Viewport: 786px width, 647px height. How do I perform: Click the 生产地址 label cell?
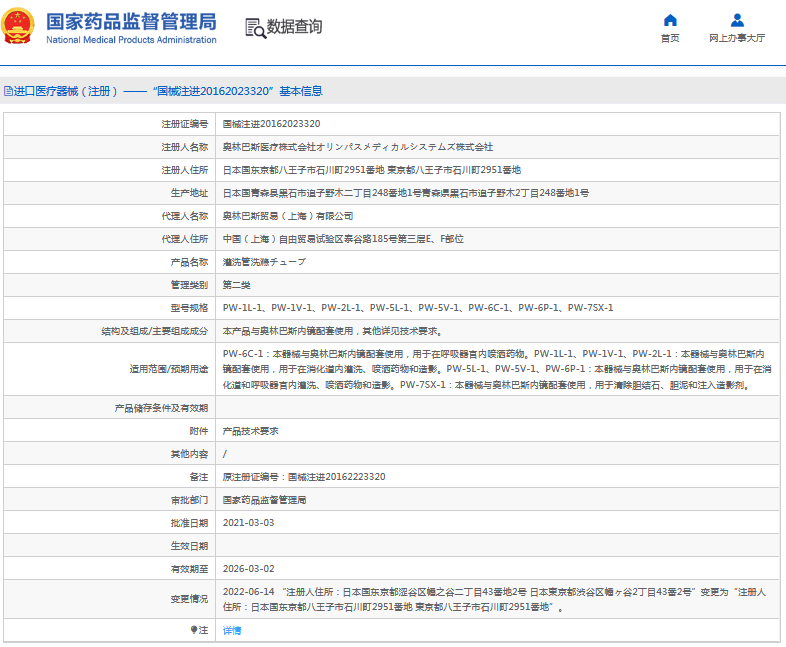click(109, 193)
